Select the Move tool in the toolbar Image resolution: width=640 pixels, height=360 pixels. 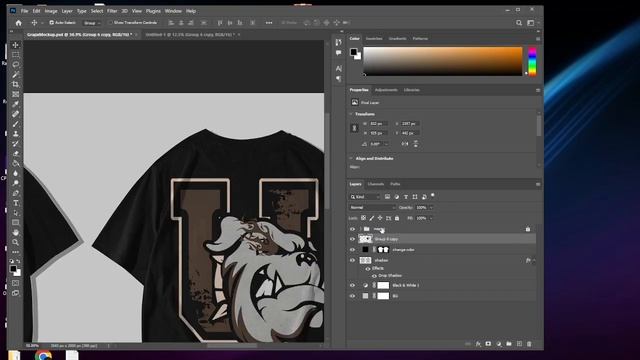coord(16,45)
